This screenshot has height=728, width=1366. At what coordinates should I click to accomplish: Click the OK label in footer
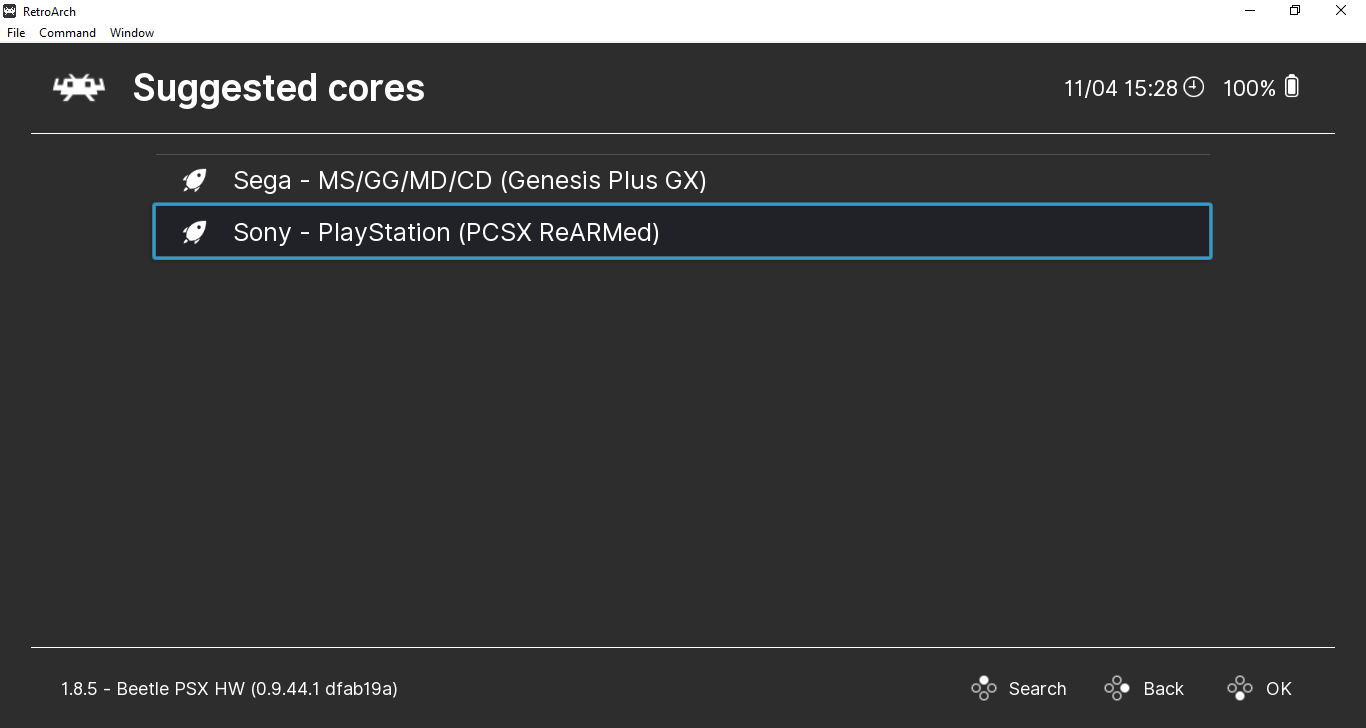click(x=1278, y=689)
